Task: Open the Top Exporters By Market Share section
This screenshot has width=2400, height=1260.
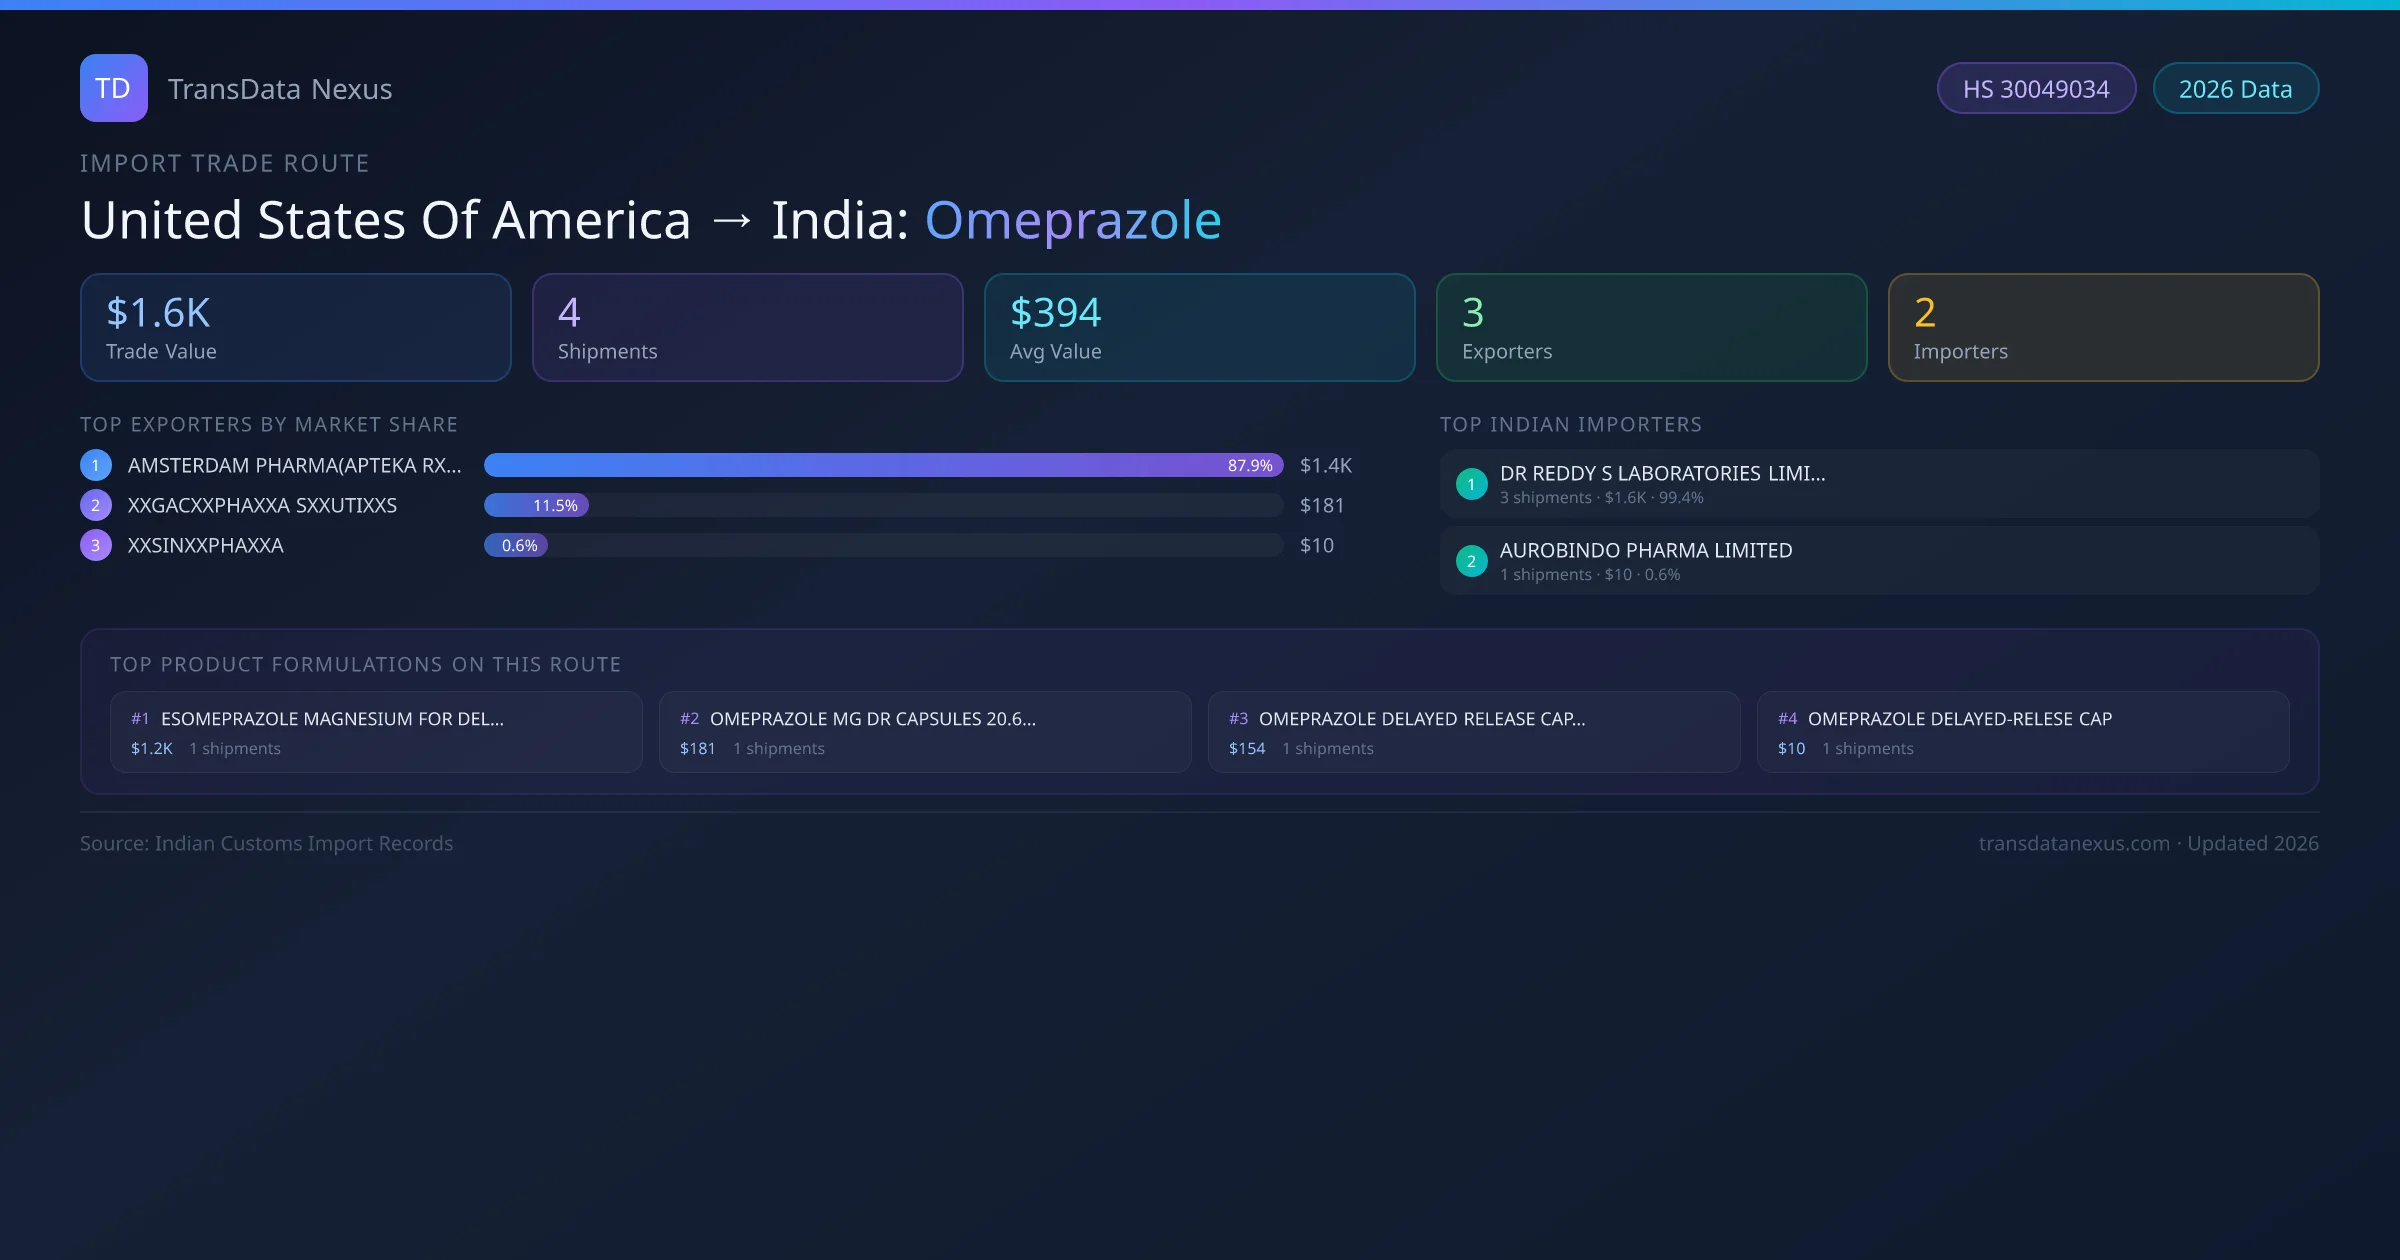Action: pyautogui.click(x=269, y=424)
